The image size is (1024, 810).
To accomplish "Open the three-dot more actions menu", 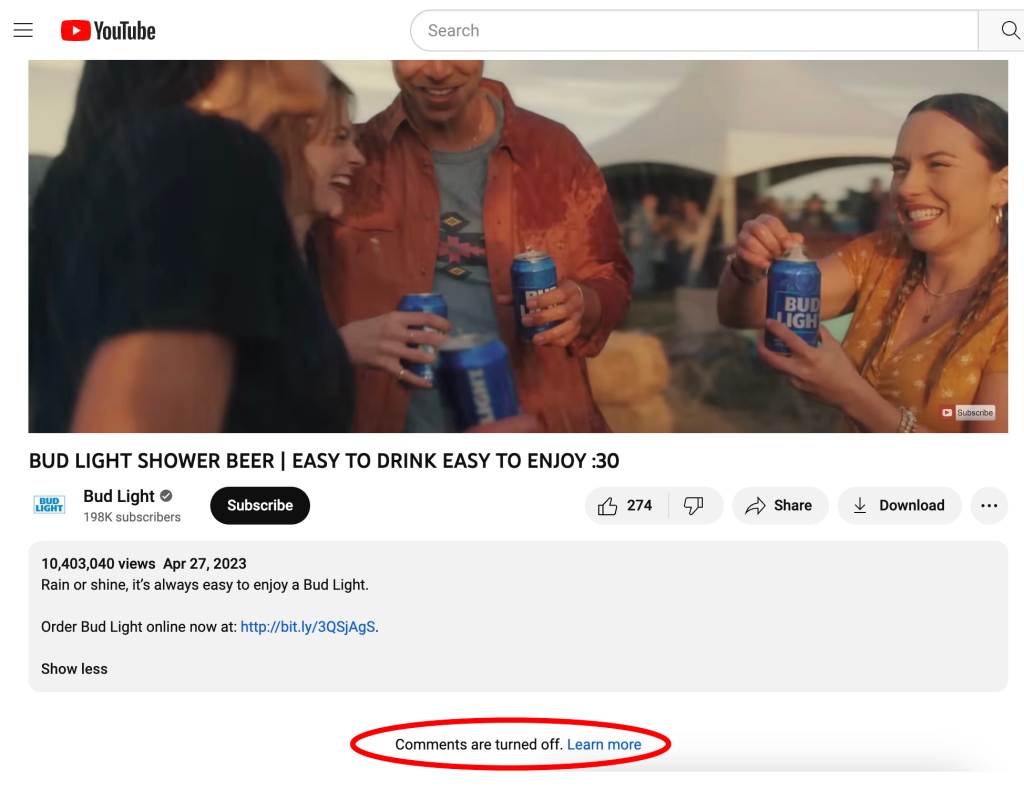I will (989, 506).
